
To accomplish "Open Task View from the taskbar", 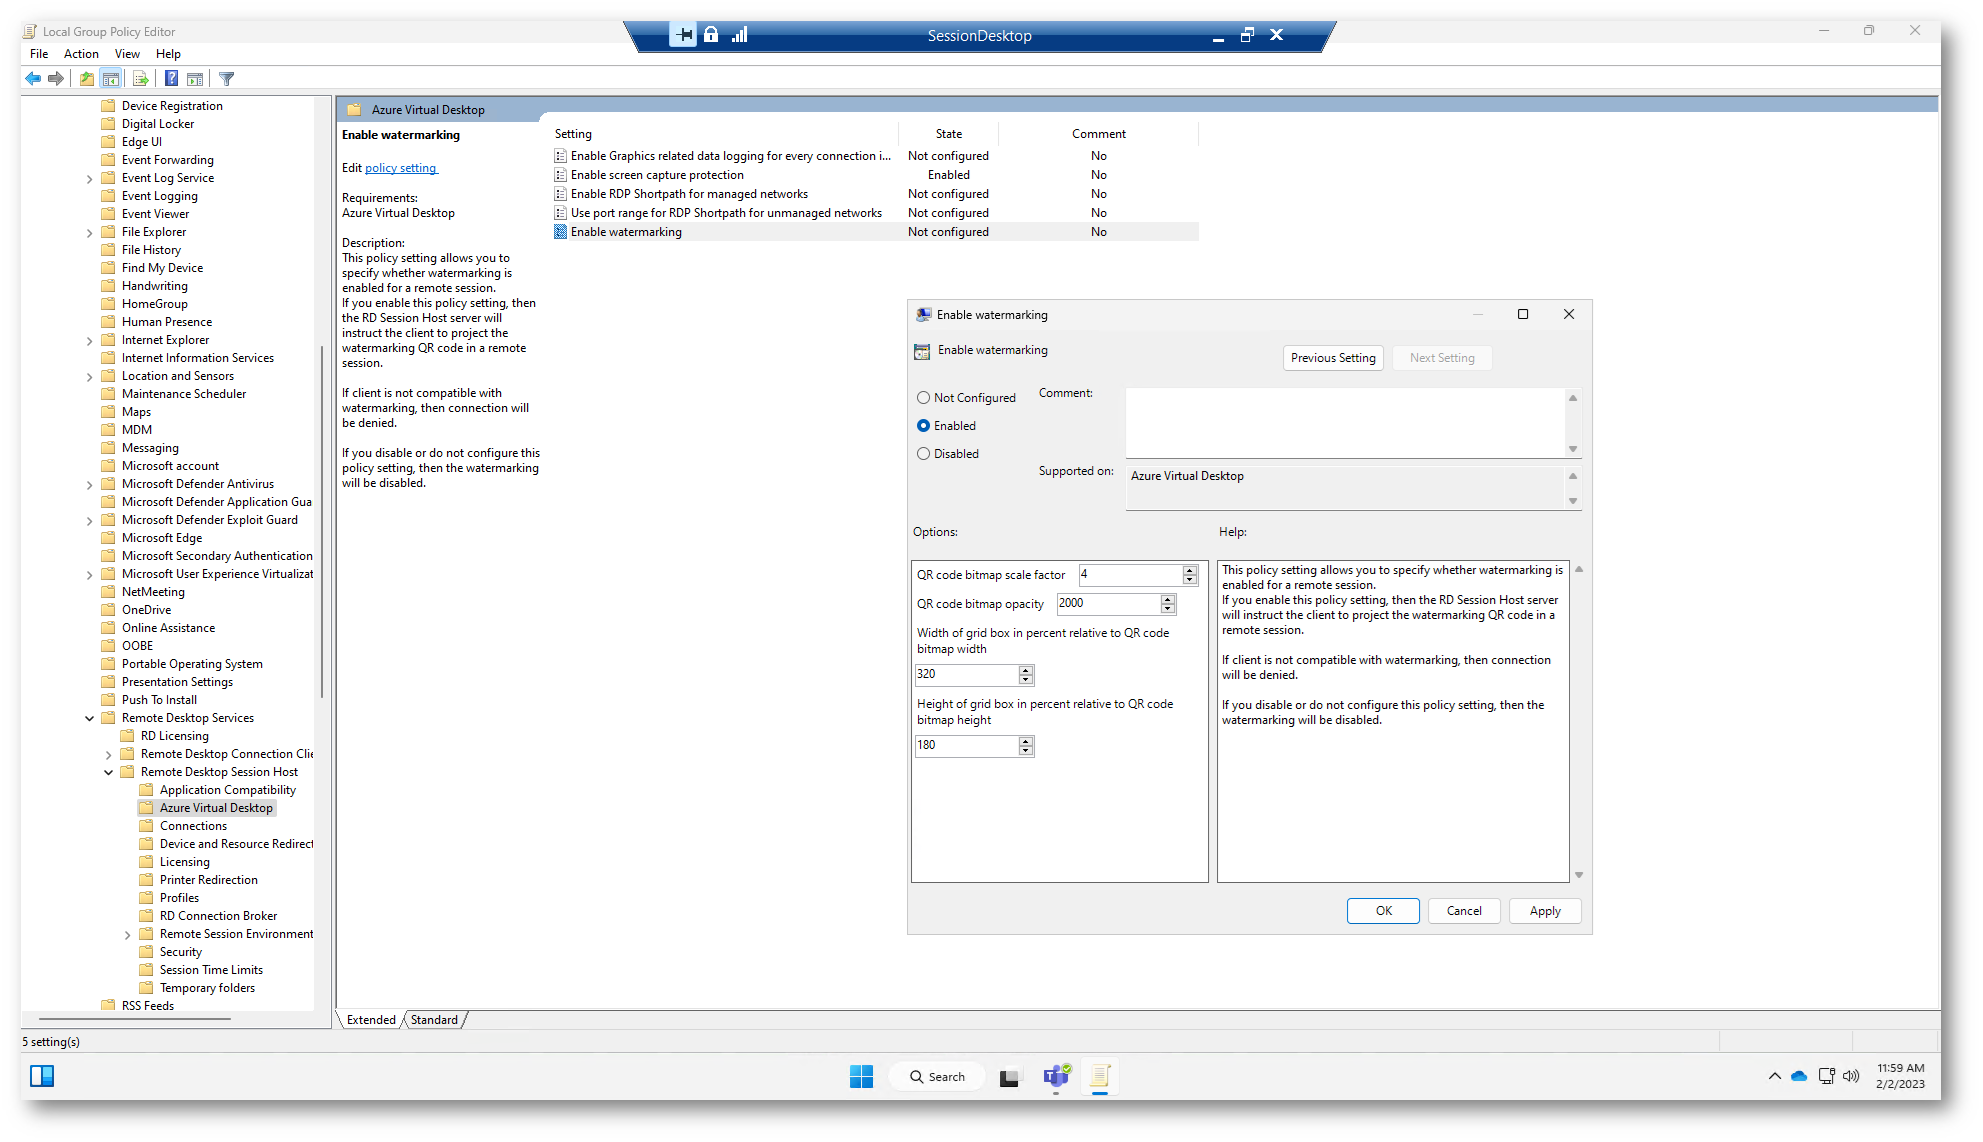I will click(x=1009, y=1077).
